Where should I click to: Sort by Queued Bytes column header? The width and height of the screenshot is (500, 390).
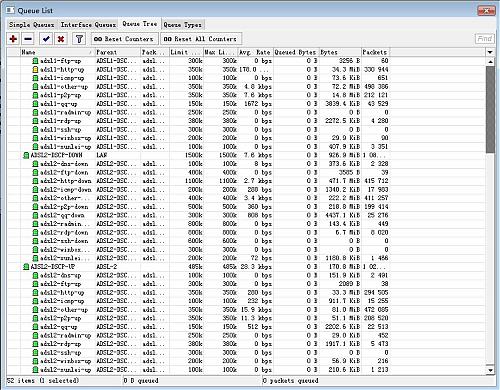click(x=296, y=52)
